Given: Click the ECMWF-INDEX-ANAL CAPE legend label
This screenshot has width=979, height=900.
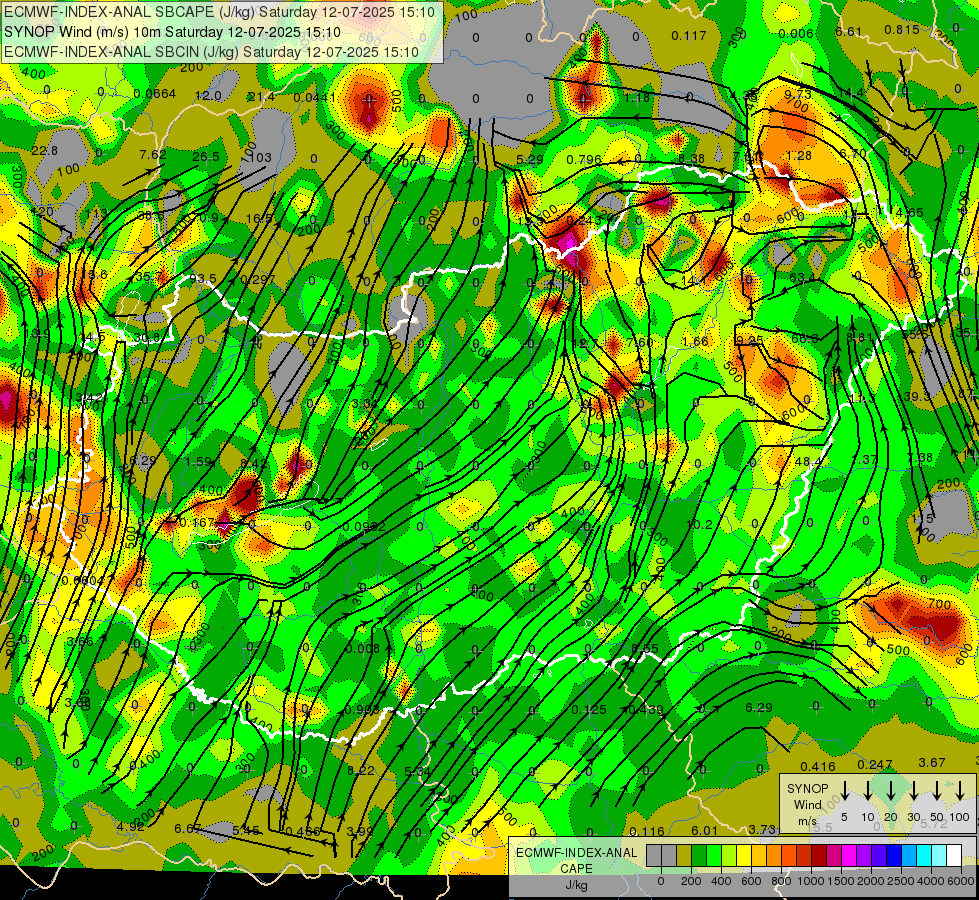Looking at the screenshot, I should [x=576, y=860].
